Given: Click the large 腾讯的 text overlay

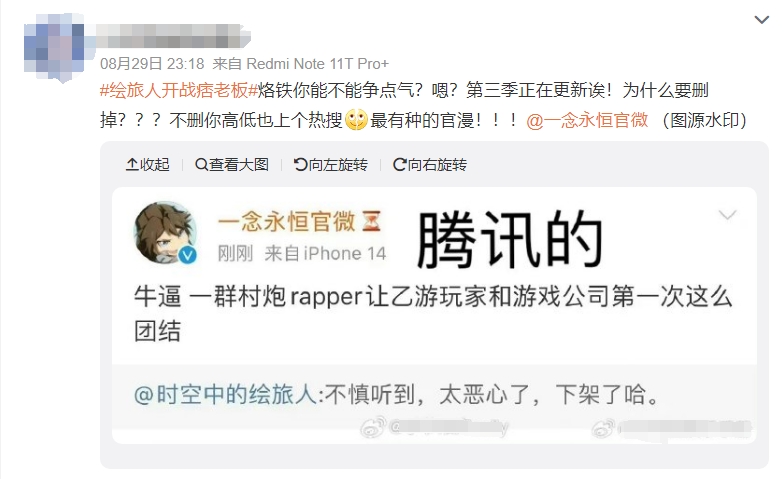Looking at the screenshot, I should 510,239.
